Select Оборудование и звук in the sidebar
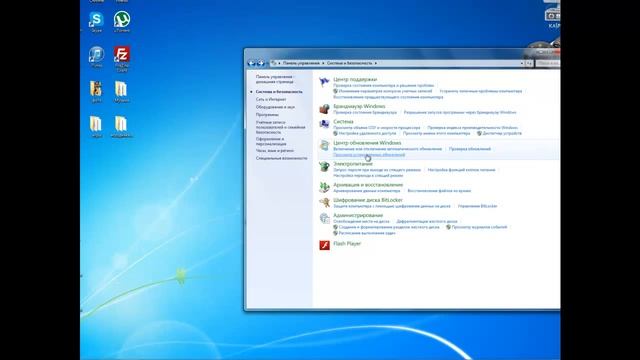Screen dimensions: 640x360 pos(275,107)
